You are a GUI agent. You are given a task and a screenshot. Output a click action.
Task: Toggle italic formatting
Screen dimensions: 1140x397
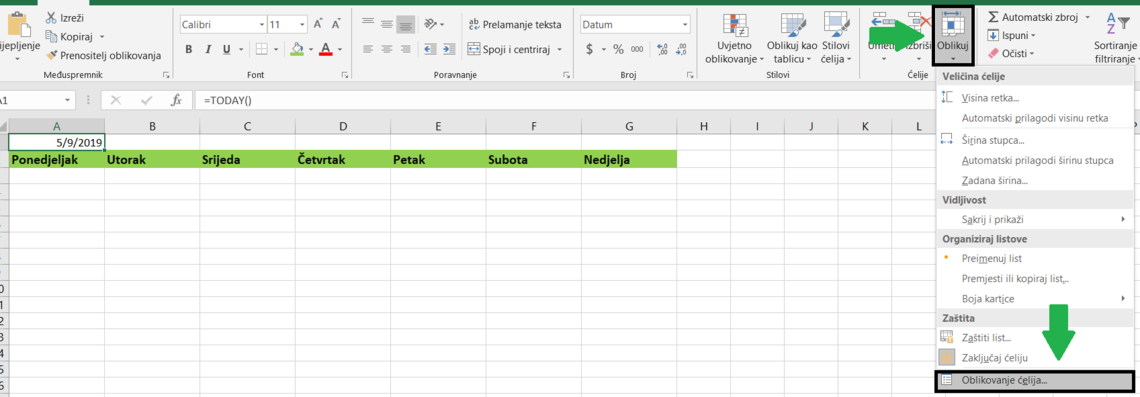tap(208, 49)
